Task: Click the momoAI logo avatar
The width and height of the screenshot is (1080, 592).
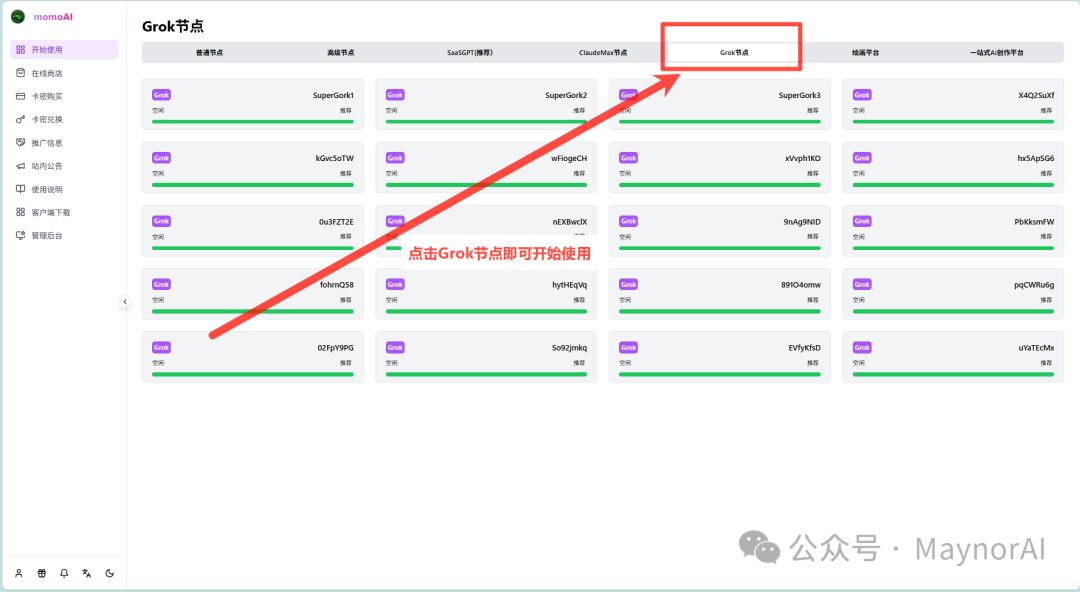Action: (x=18, y=17)
